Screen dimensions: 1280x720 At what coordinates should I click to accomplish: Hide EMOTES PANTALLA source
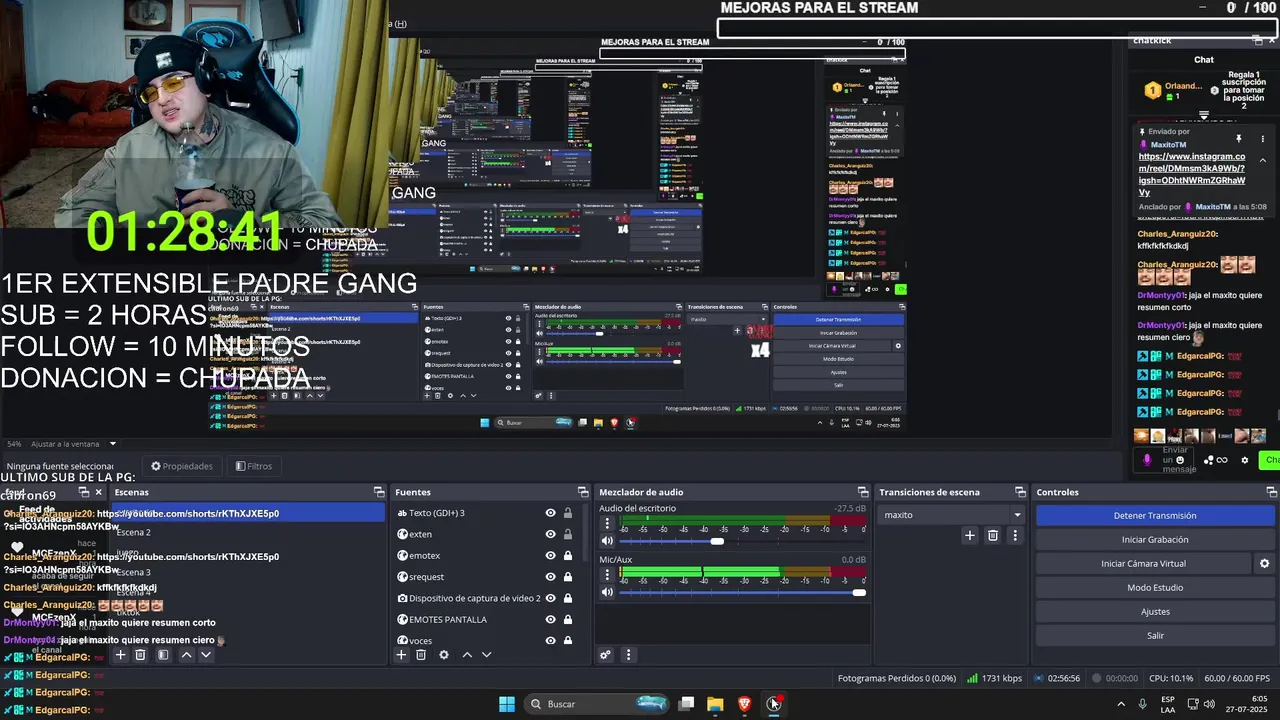pos(550,619)
